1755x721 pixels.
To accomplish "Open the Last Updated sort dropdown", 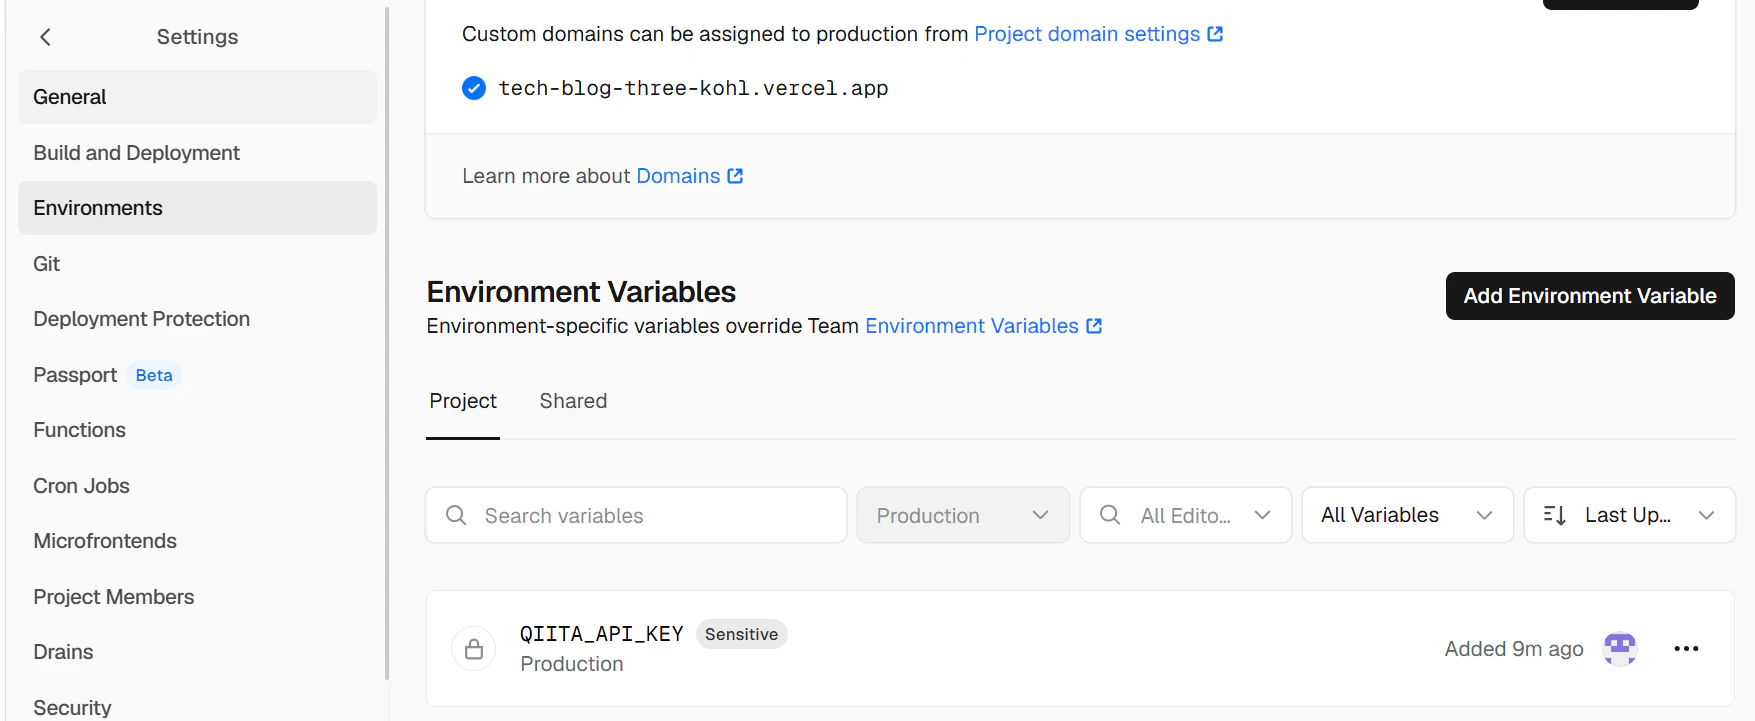I will click(x=1629, y=515).
